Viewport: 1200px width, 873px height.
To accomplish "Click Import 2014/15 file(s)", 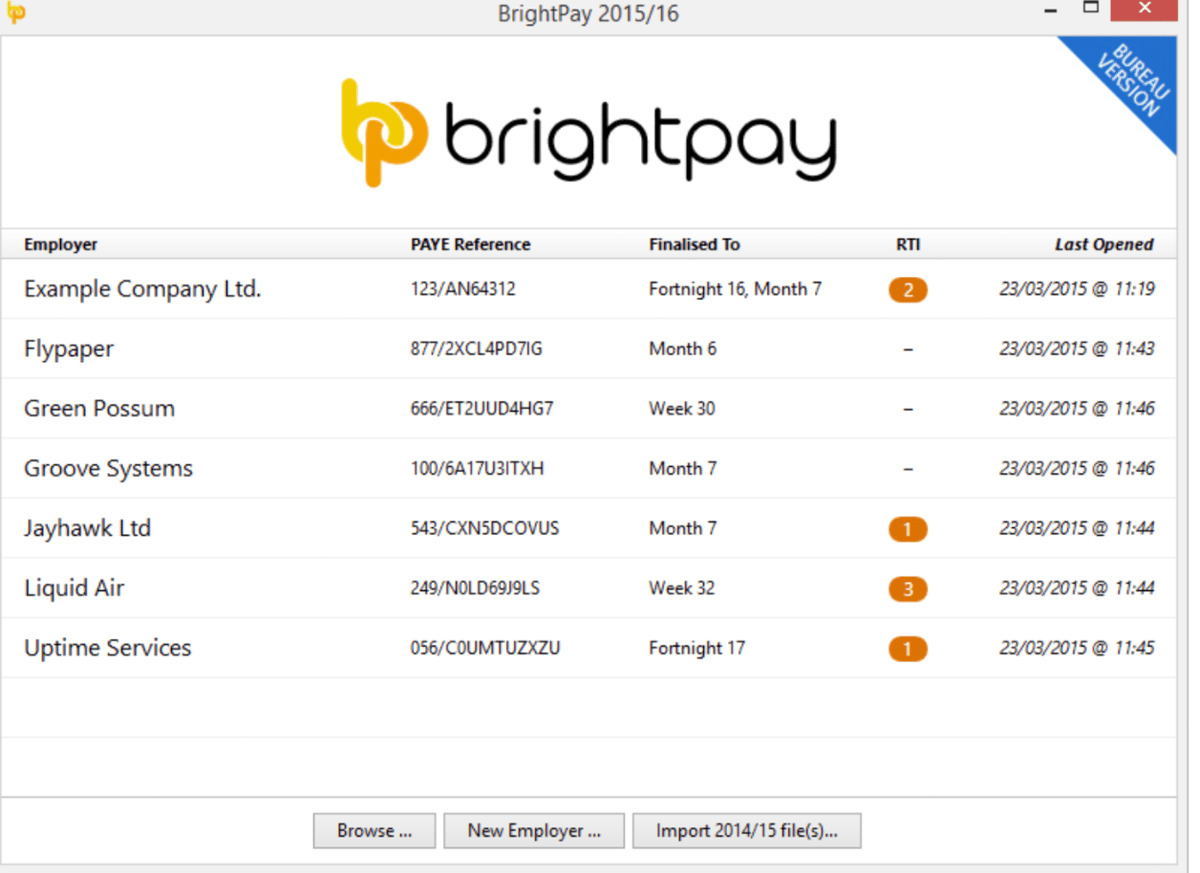I will 747,830.
